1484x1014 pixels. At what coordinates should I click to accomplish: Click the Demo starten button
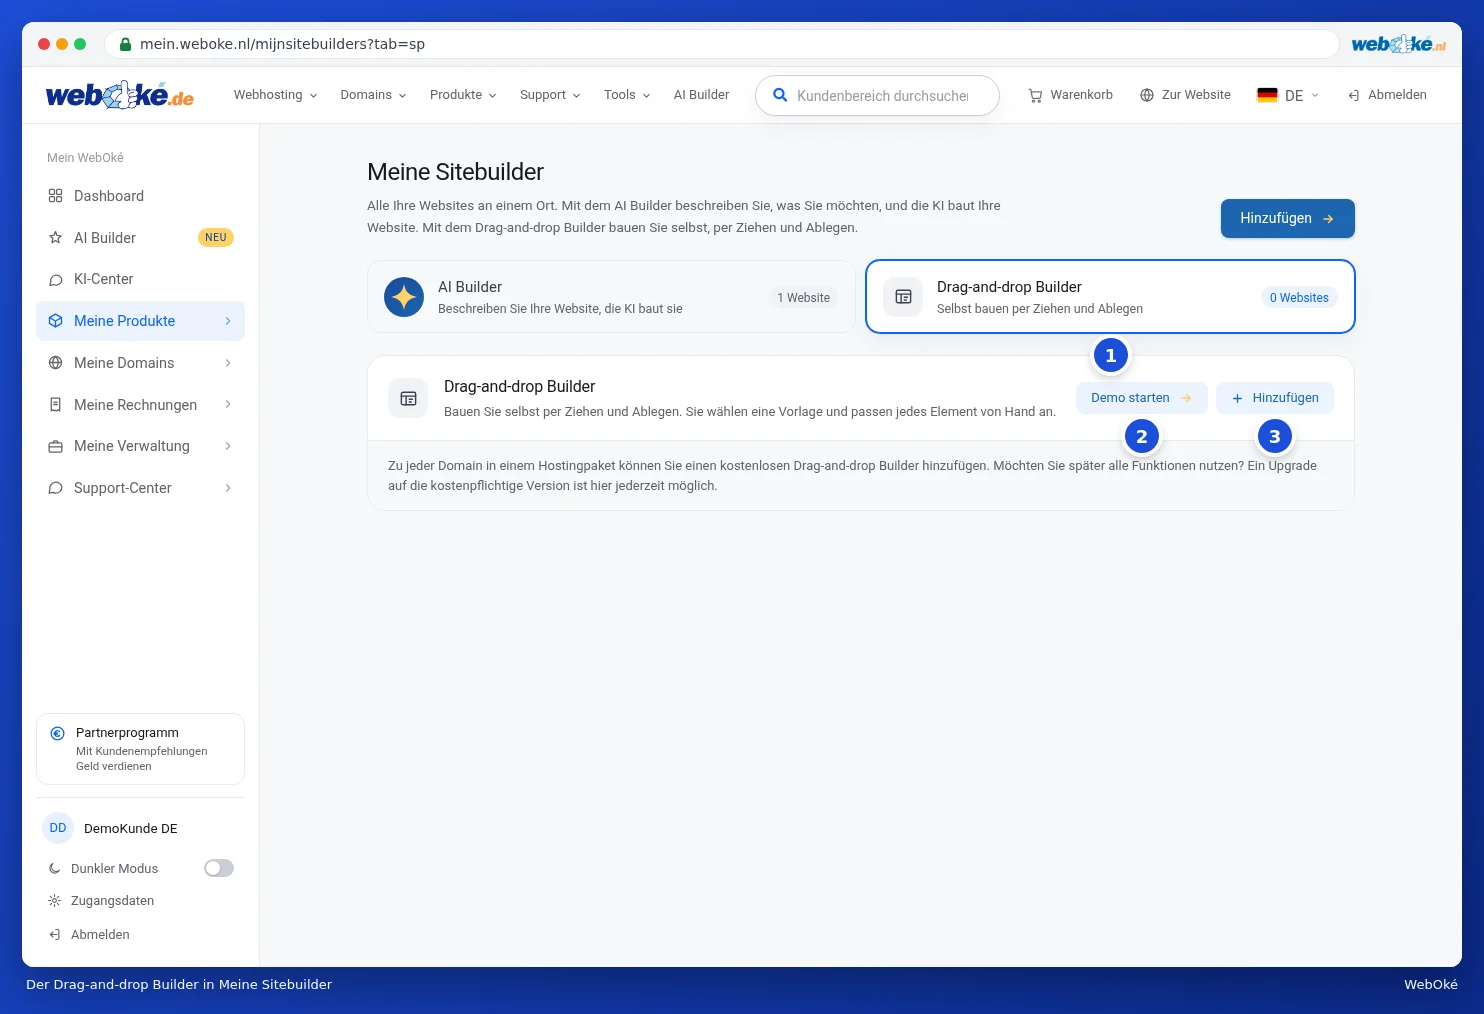coord(1141,398)
